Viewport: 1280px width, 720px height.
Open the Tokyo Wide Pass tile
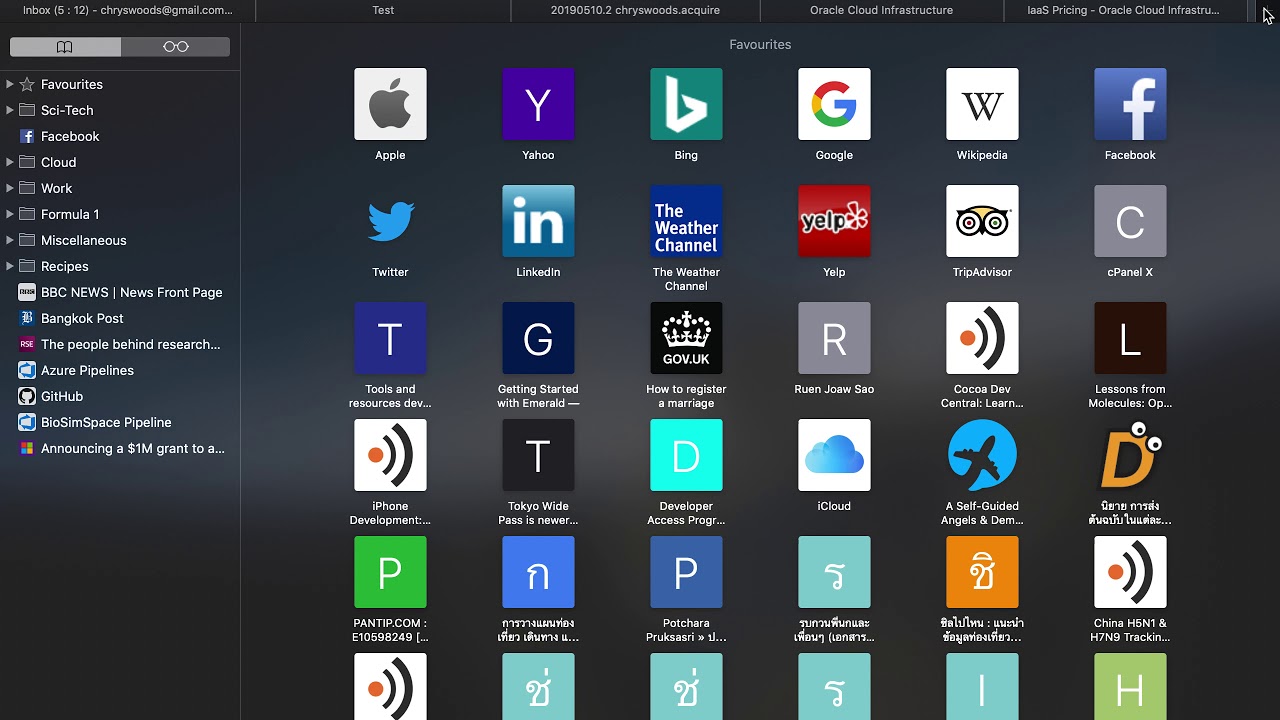(538, 455)
